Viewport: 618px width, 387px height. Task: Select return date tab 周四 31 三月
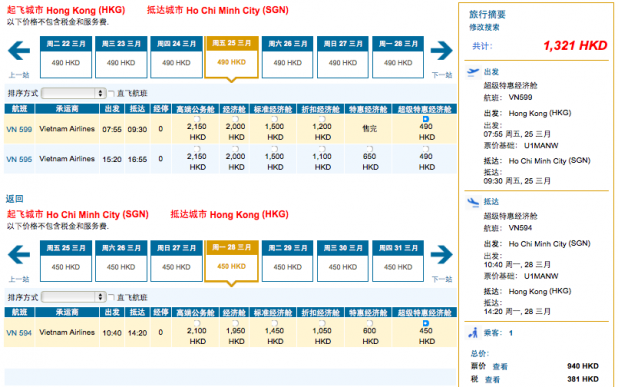pos(398,261)
